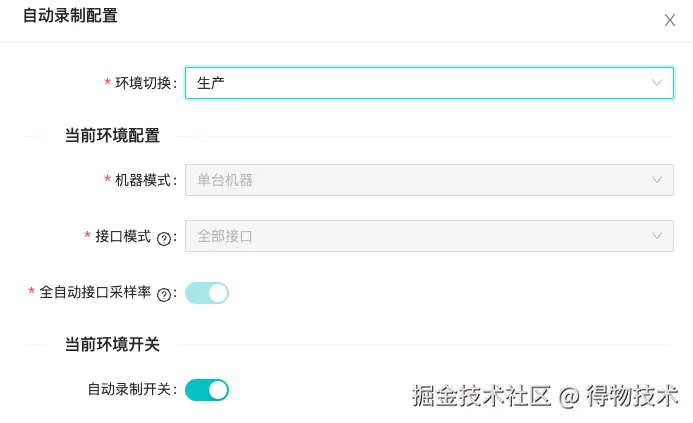Disable the 自动录制开关 switch
The width and height of the screenshot is (693, 423).
point(207,390)
